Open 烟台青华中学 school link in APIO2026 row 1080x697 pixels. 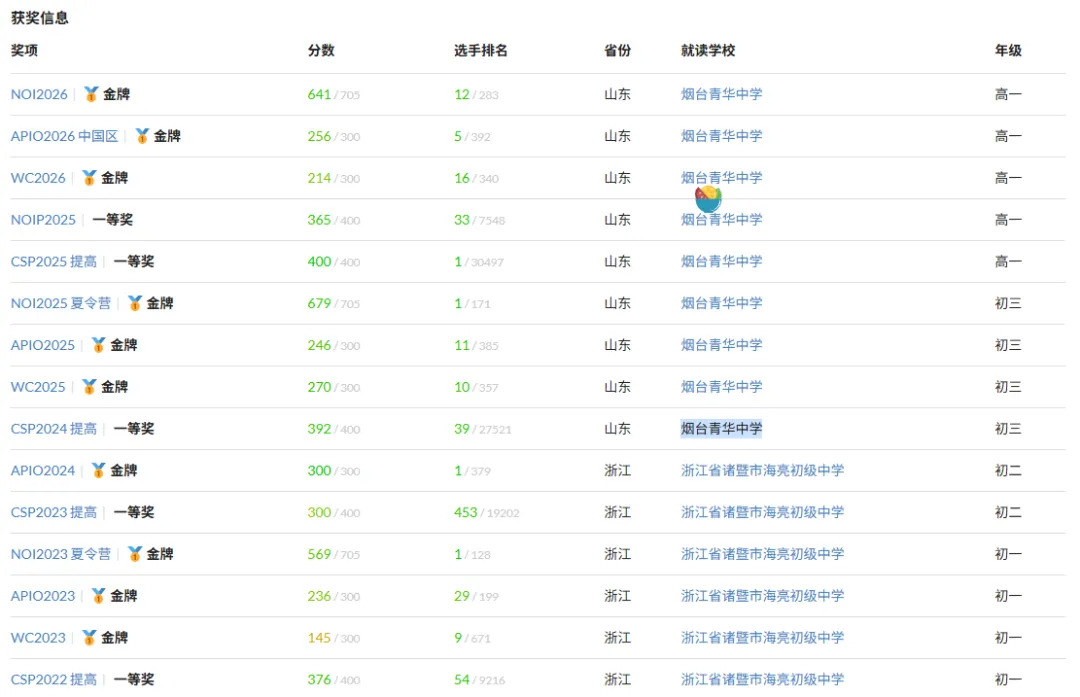click(721, 136)
